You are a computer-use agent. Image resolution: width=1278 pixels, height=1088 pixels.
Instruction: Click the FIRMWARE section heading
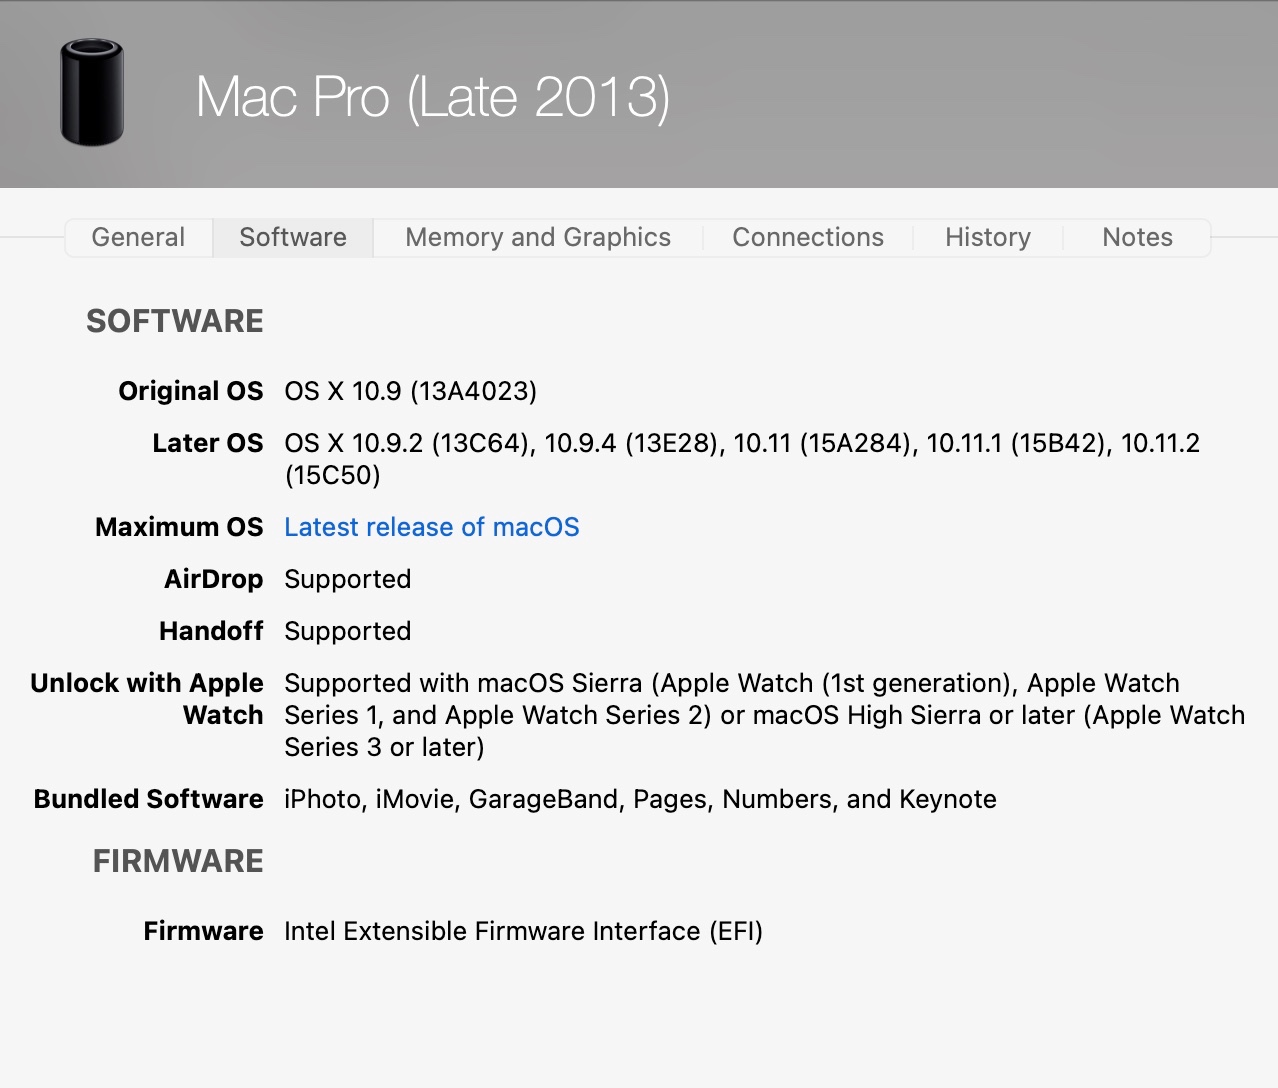178,861
